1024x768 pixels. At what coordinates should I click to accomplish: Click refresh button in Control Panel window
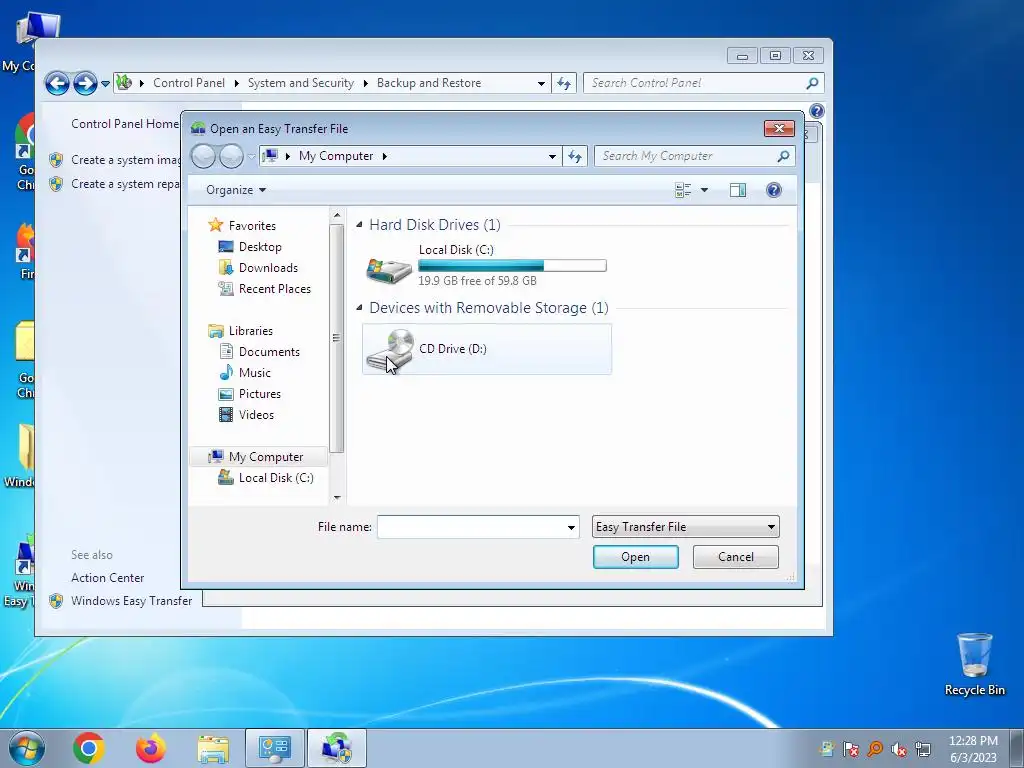(x=564, y=84)
